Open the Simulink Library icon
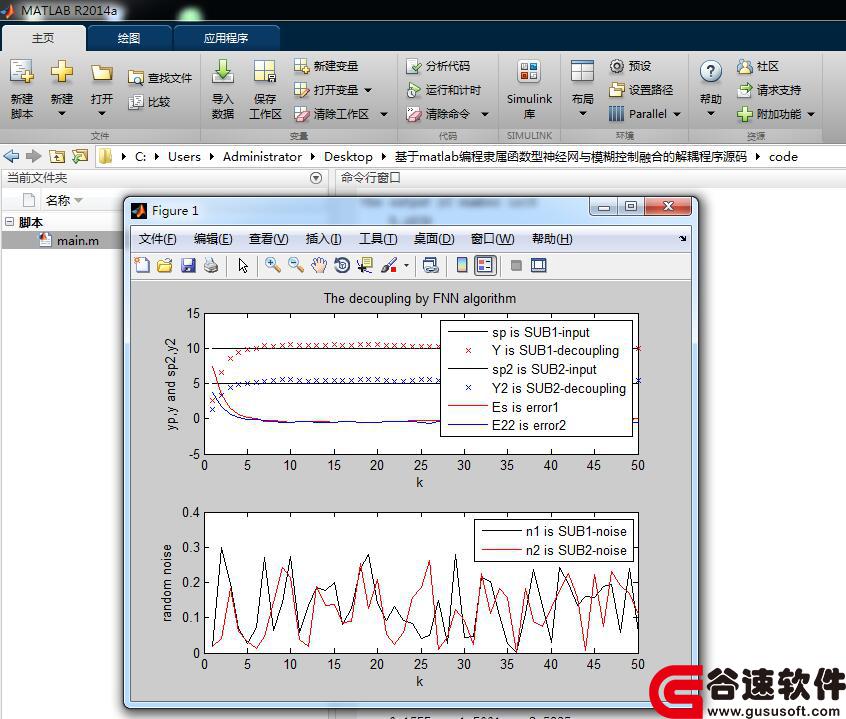This screenshot has width=846, height=719. point(529,71)
